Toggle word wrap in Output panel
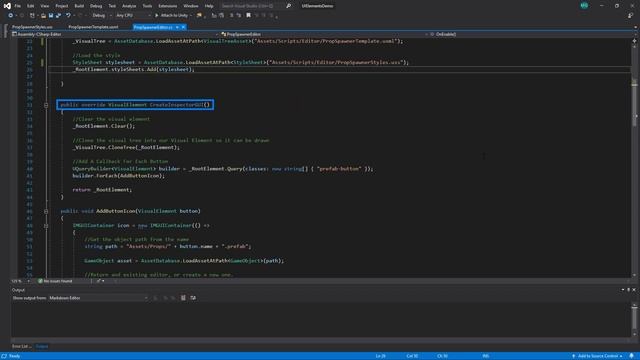The image size is (640, 360). [x=193, y=298]
